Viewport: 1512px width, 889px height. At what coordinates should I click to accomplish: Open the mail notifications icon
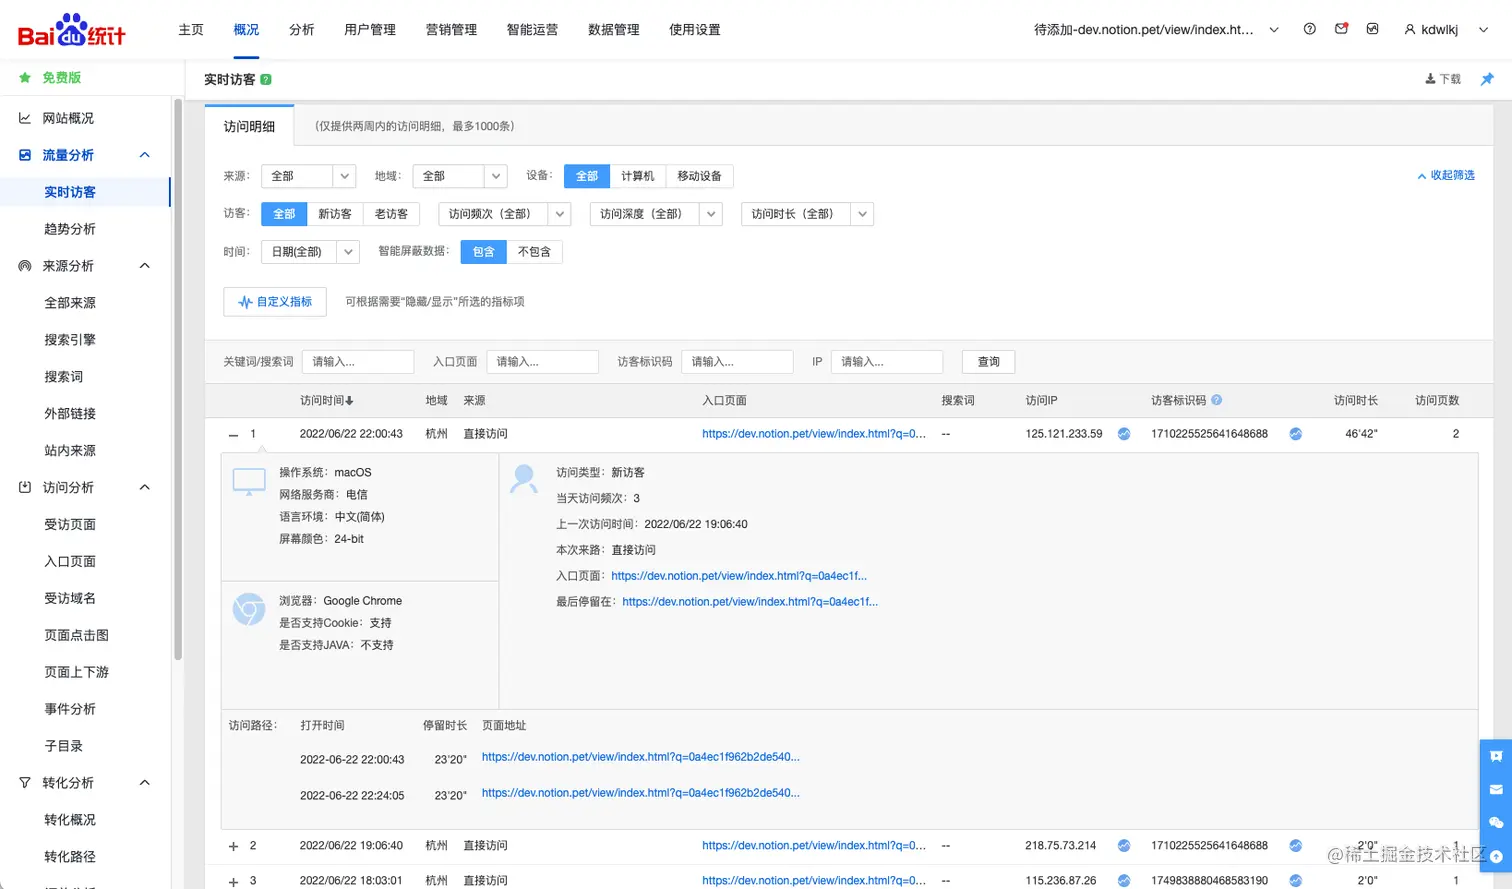coord(1341,29)
